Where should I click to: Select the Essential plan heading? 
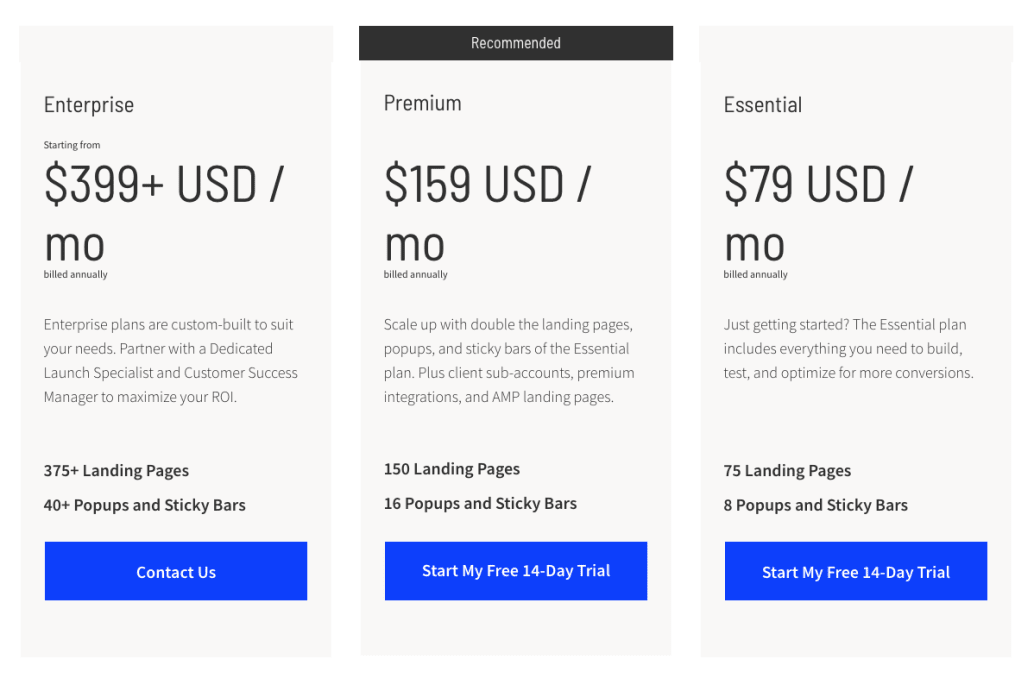[763, 105]
